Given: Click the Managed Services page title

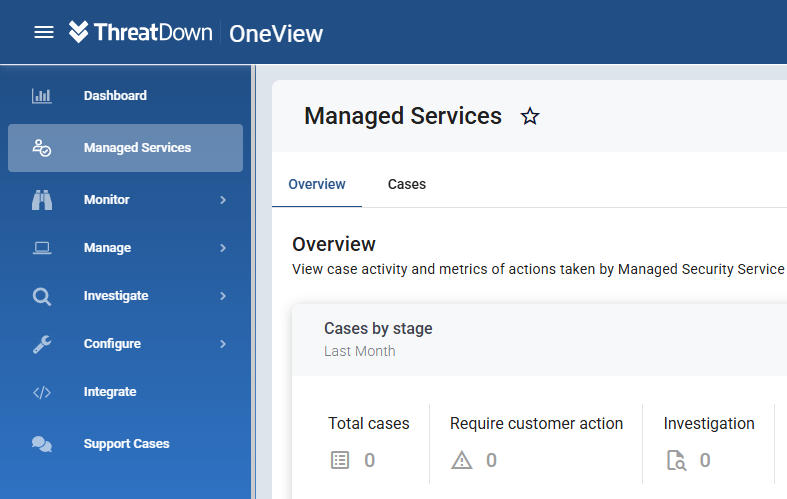Looking at the screenshot, I should coord(403,116).
